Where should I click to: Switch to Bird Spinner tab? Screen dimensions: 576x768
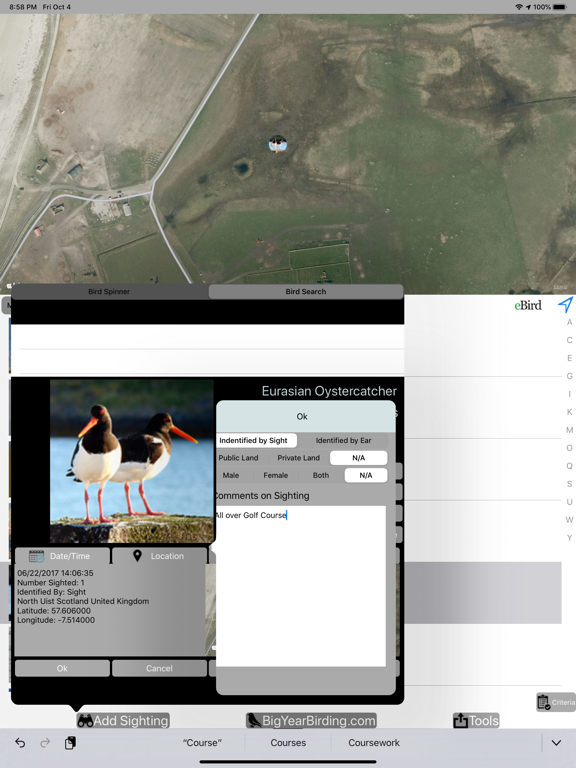(x=109, y=291)
